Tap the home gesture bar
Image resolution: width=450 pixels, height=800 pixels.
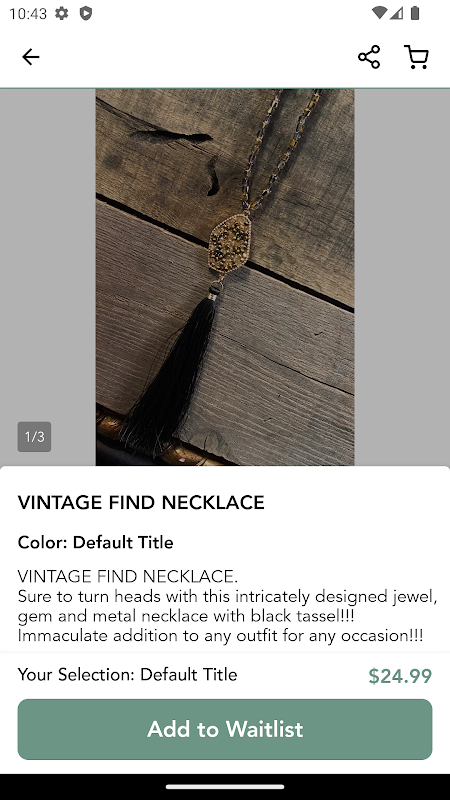pyautogui.click(x=225, y=787)
